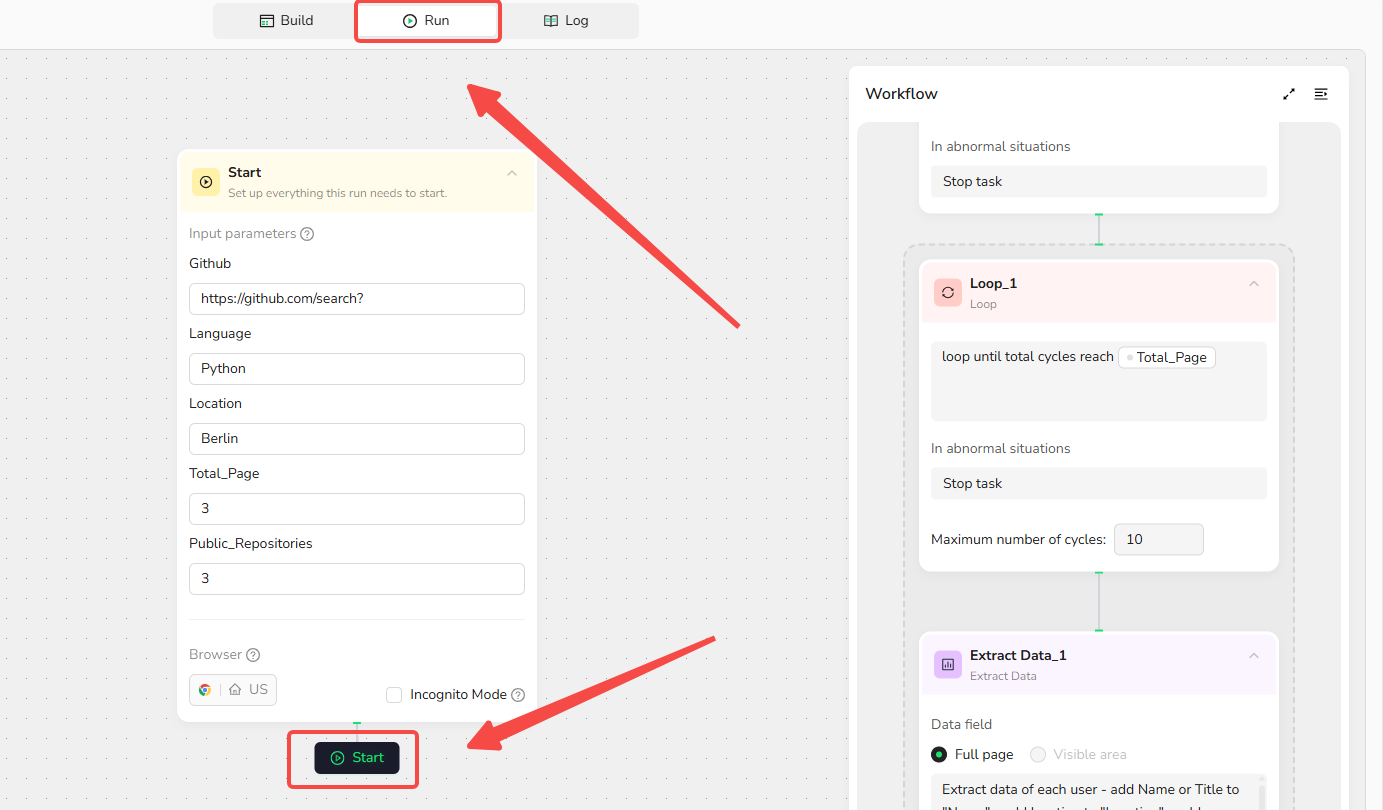
Task: Click the Start node play icon
Action: point(206,182)
